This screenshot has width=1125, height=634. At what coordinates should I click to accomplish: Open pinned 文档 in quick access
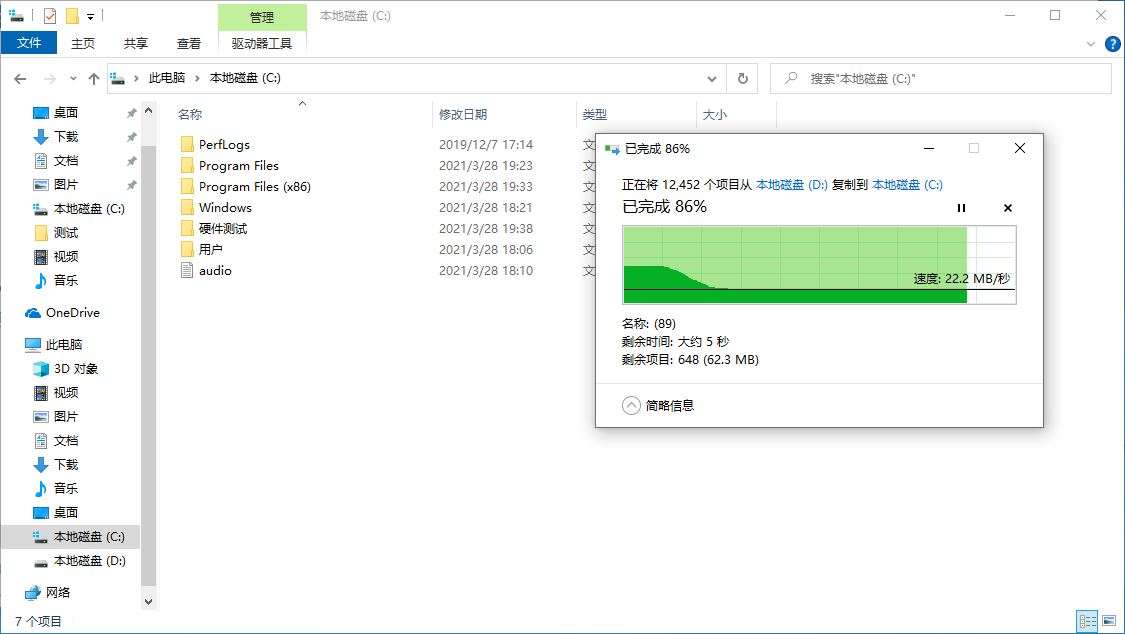pos(65,161)
